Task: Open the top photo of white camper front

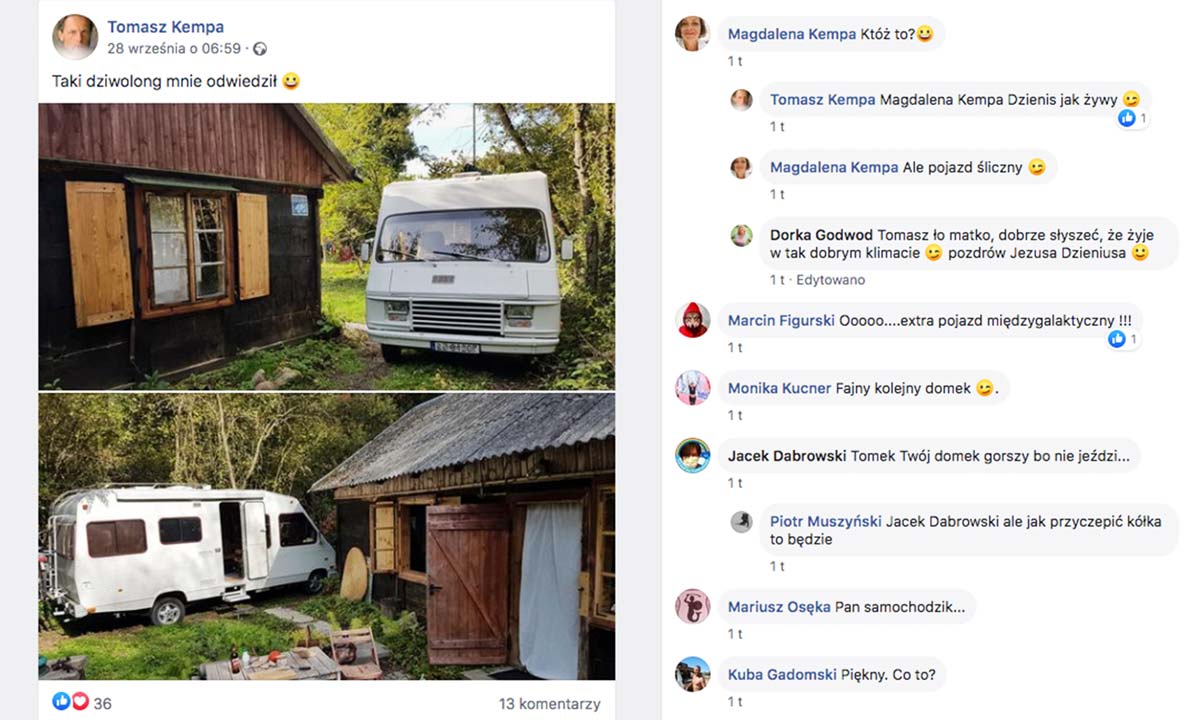Action: pos(327,246)
